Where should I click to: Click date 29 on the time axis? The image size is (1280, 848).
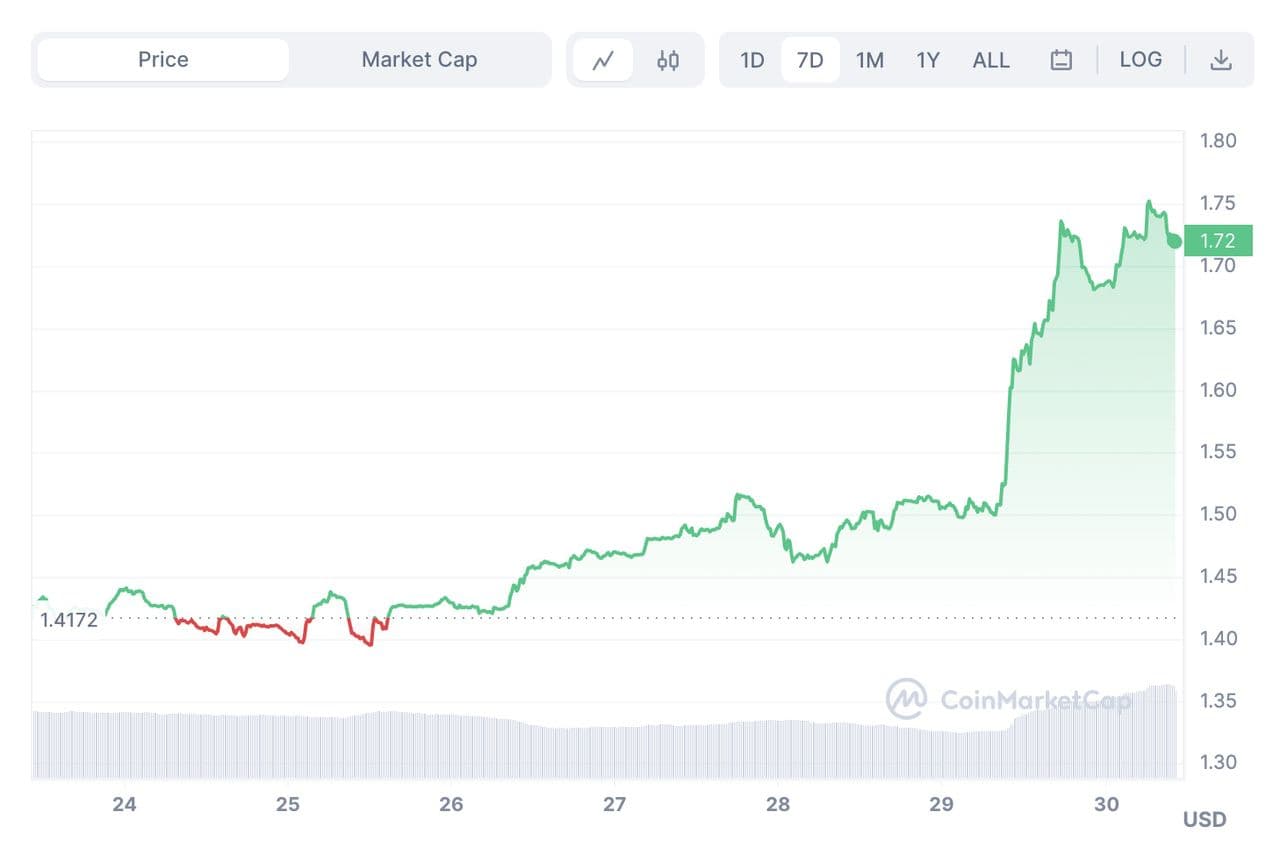point(941,804)
